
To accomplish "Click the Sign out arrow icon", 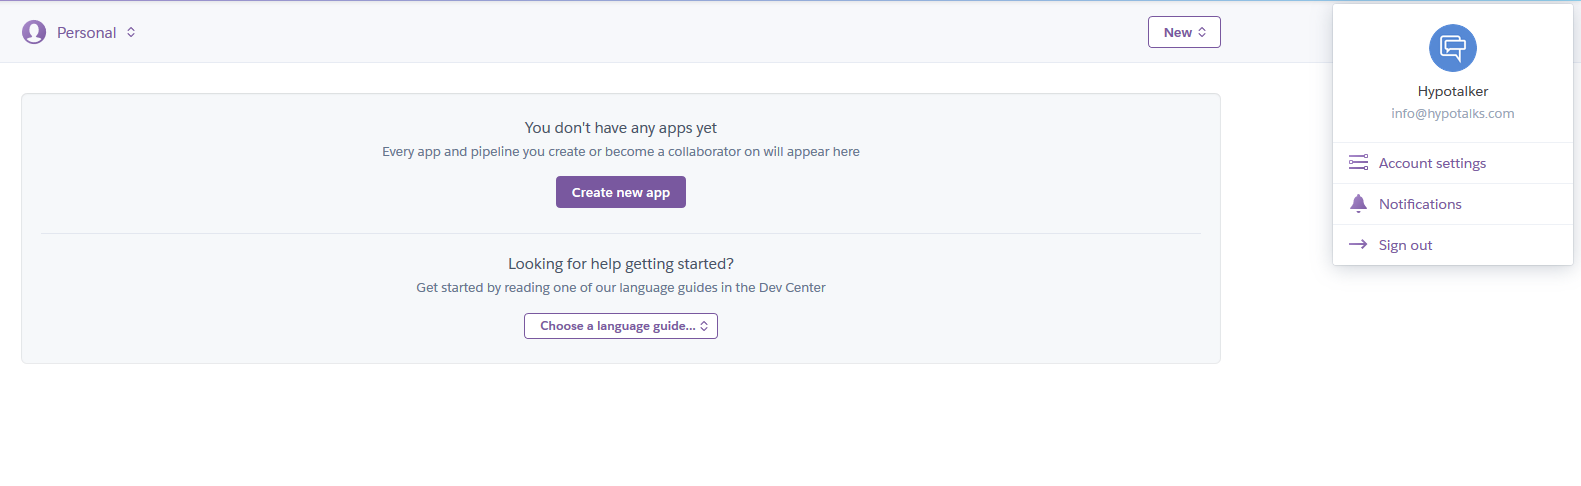I will coord(1358,244).
